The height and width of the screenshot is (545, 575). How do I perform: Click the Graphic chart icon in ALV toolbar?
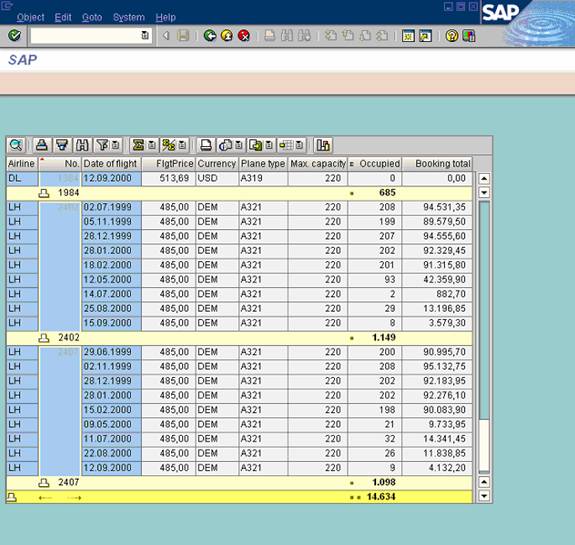point(323,145)
